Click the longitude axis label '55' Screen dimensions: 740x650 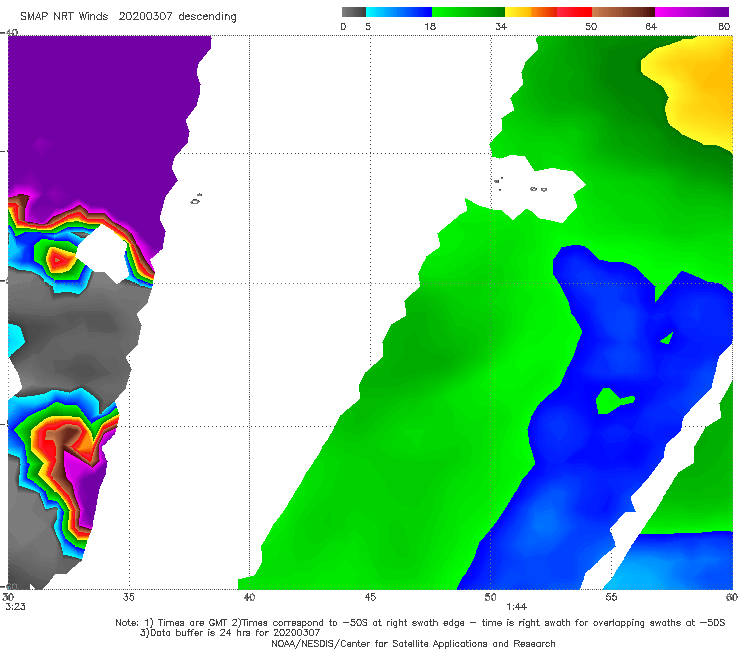pos(611,598)
